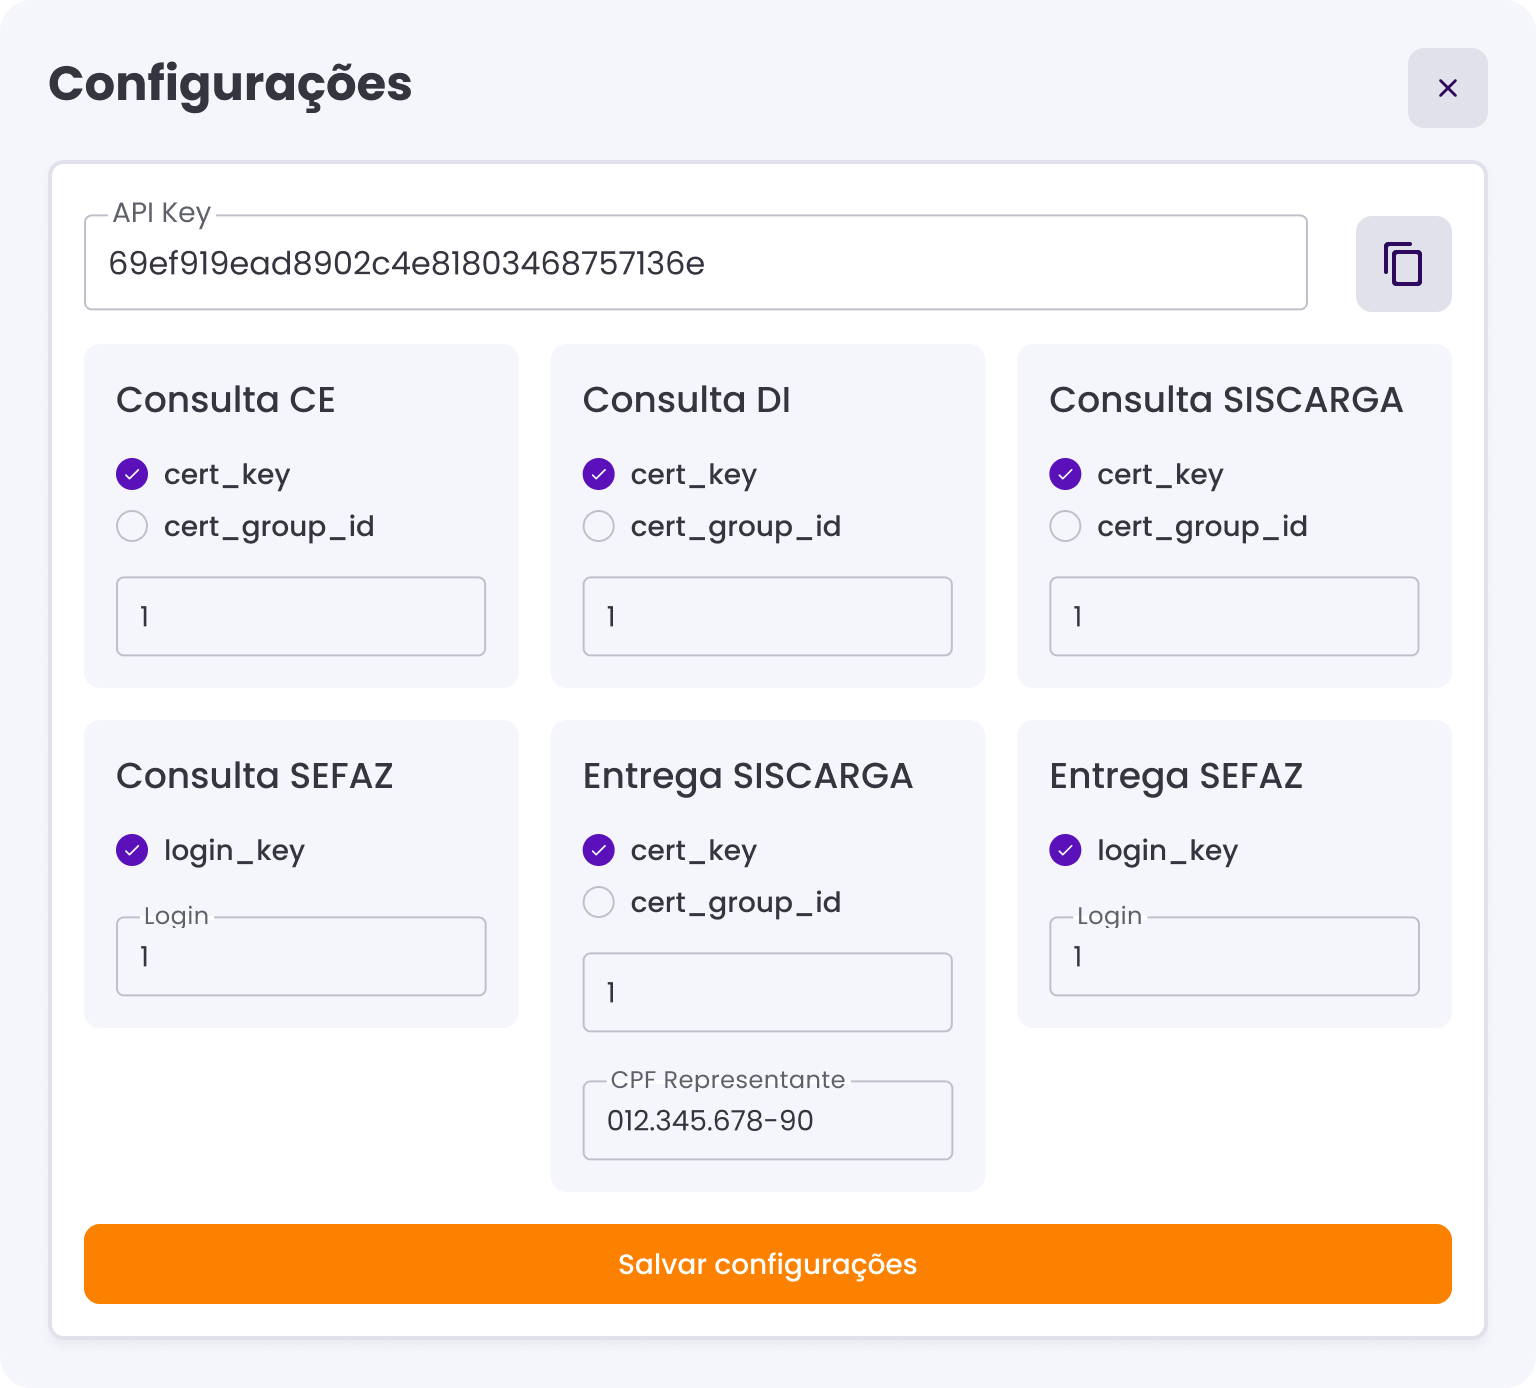Click the Consulta CE value field
This screenshot has height=1388, width=1536.
301,616
